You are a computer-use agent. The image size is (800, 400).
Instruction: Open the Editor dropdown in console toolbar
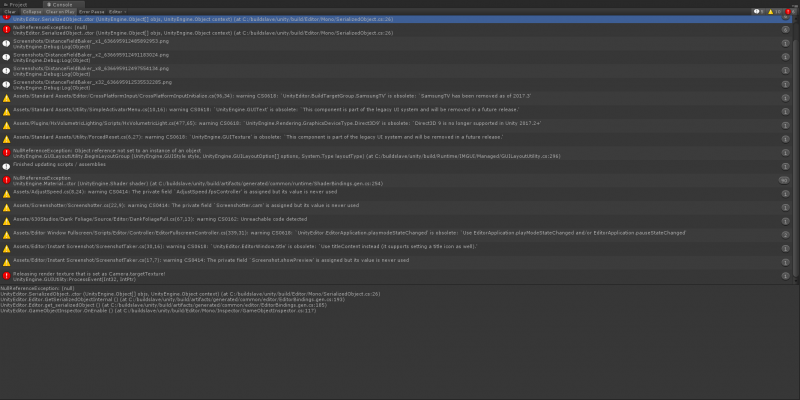coord(117,11)
